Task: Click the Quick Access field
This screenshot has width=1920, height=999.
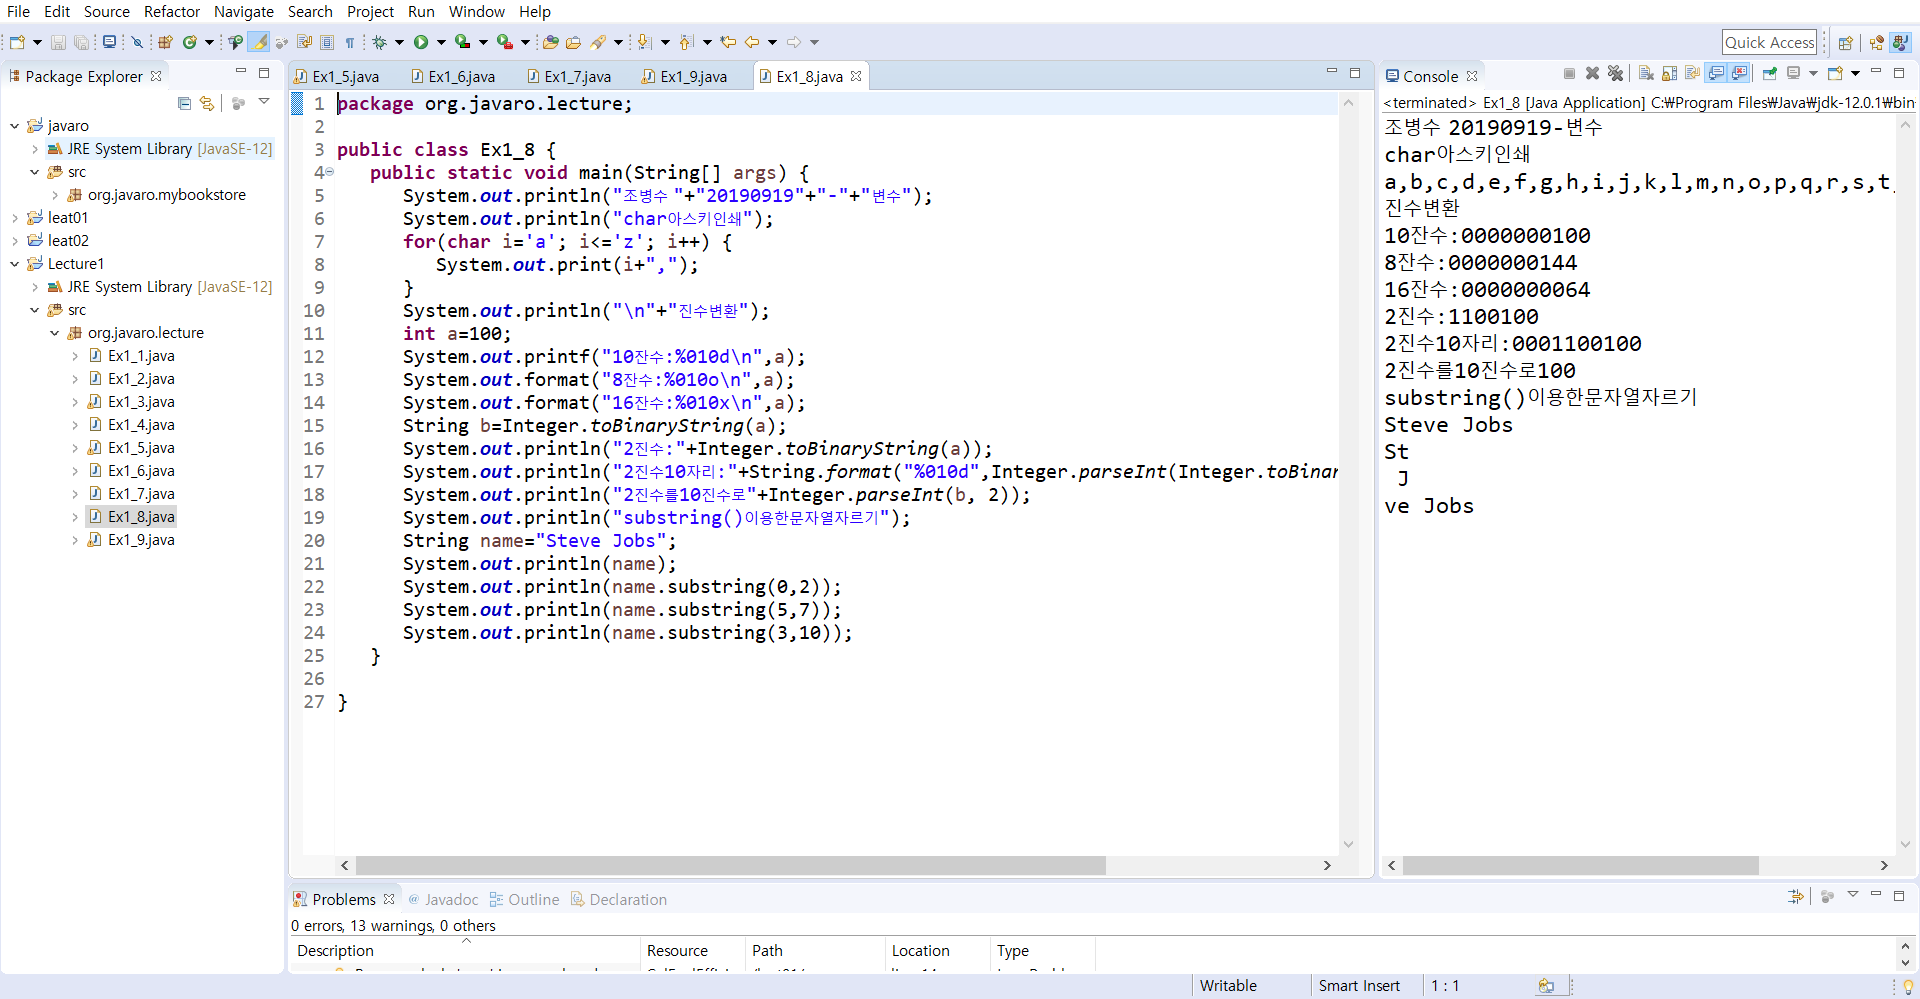Action: click(x=1769, y=42)
